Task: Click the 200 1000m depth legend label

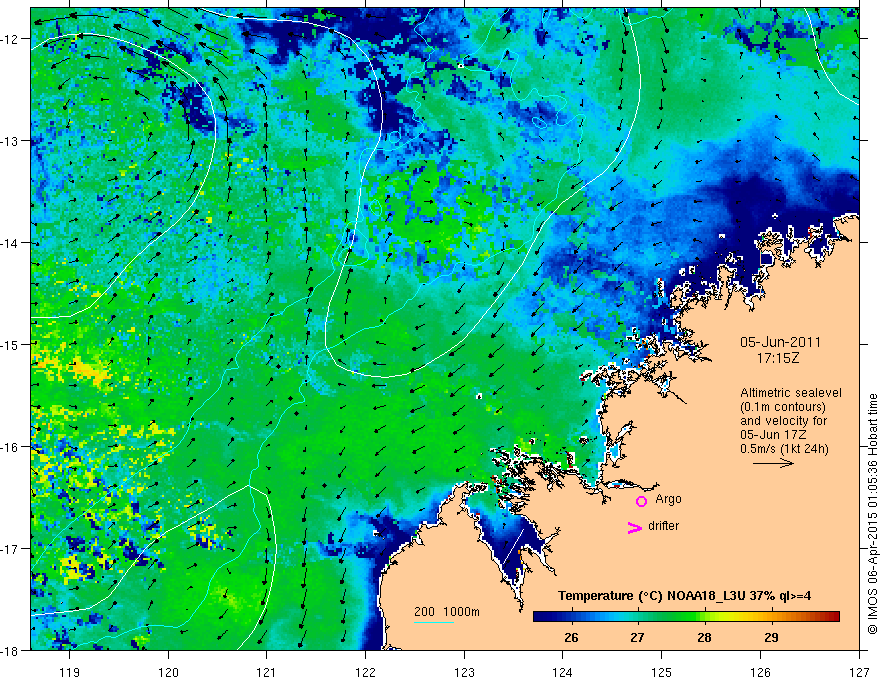Action: click(x=447, y=612)
